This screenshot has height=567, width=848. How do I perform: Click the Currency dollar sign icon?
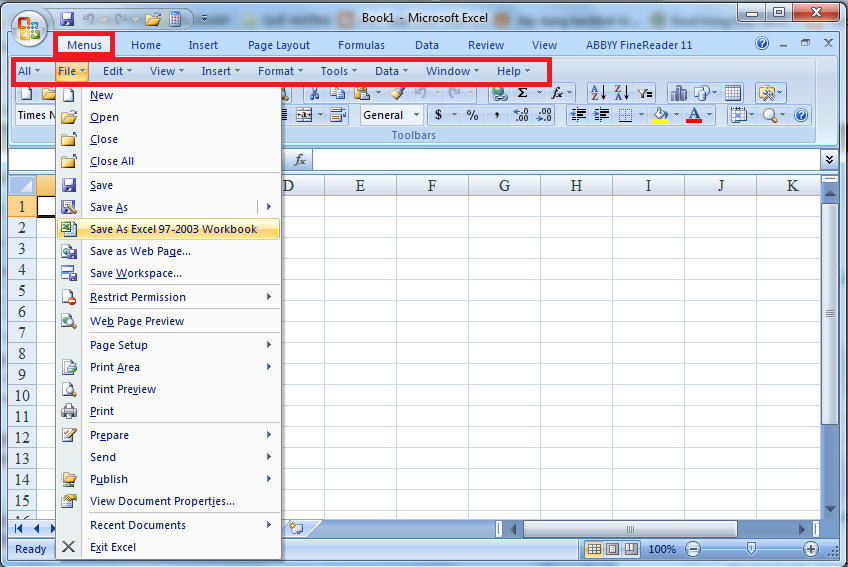[x=438, y=115]
